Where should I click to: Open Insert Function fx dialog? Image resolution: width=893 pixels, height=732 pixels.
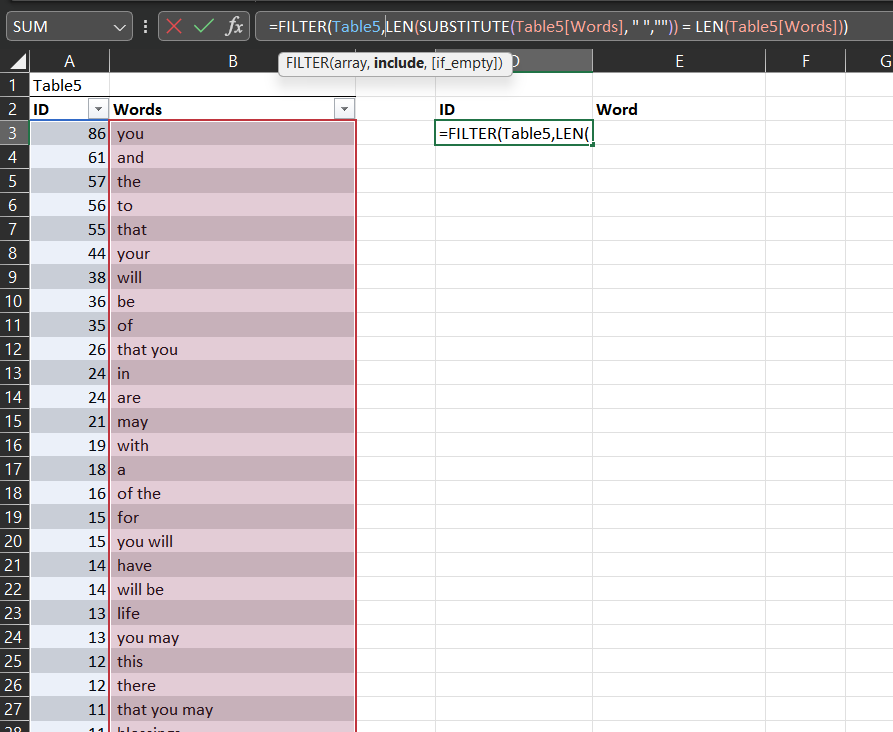(234, 26)
